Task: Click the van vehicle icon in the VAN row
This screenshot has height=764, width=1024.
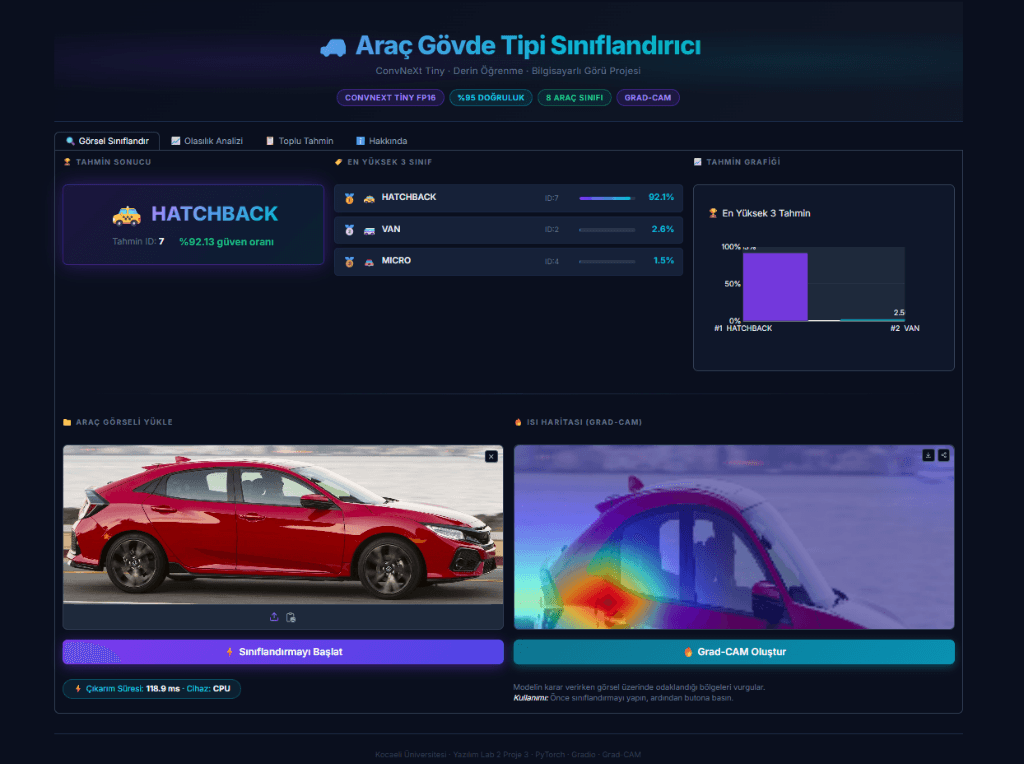Action: pos(369,230)
